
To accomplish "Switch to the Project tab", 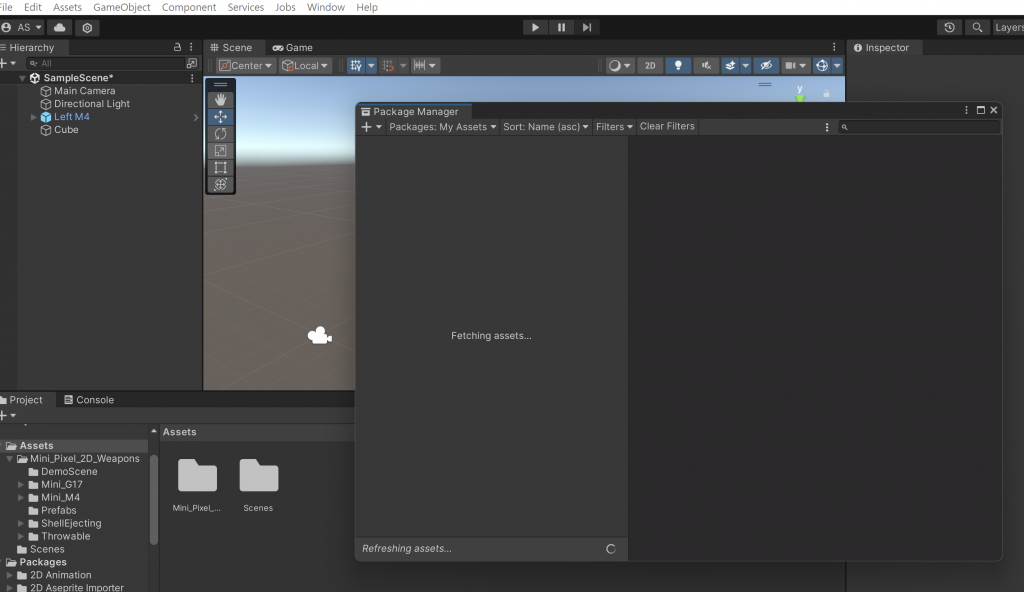I will tap(22, 400).
